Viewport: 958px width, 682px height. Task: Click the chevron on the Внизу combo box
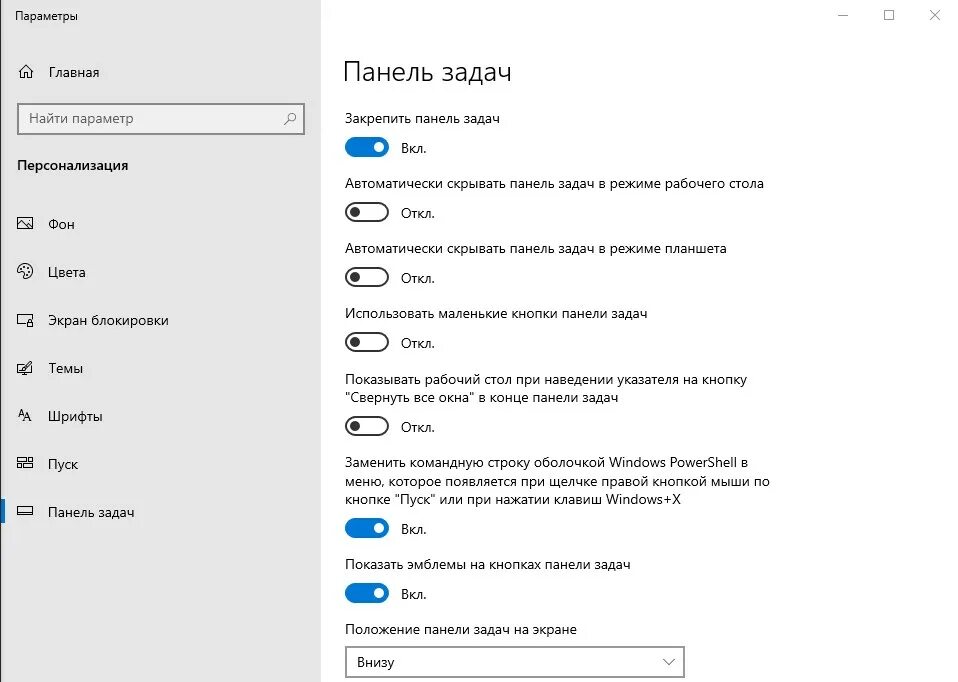coord(668,662)
